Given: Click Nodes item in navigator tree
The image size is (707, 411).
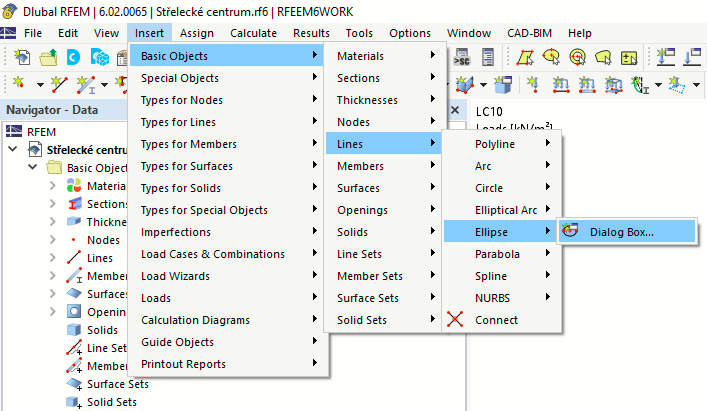Looking at the screenshot, I should [103, 240].
